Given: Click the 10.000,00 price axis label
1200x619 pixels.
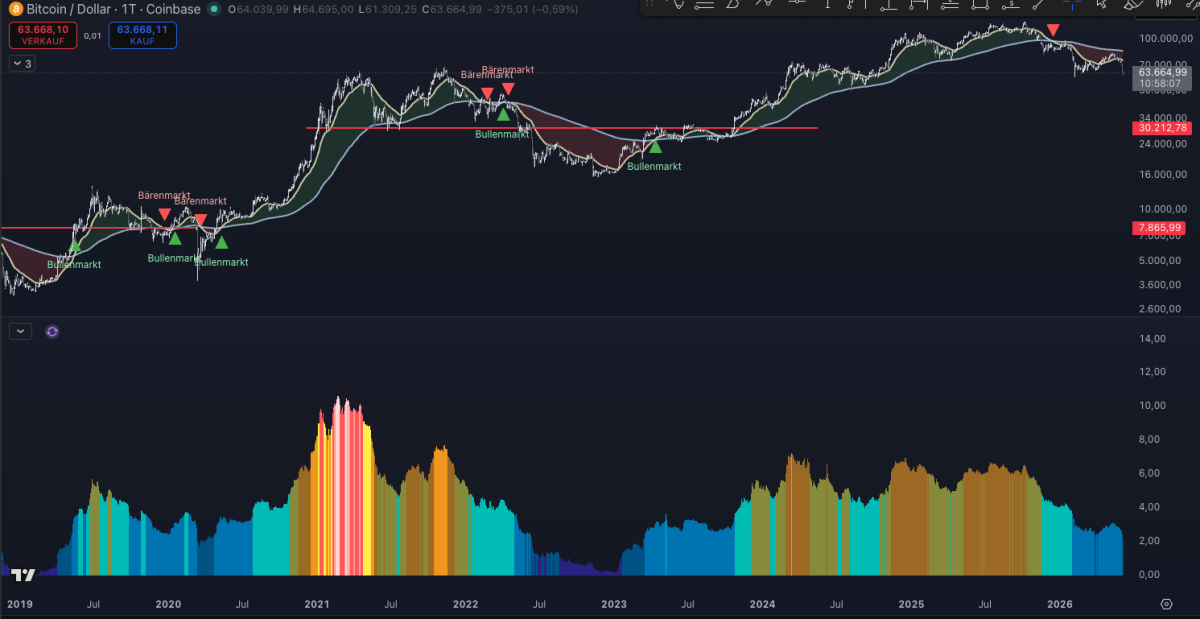Looking at the screenshot, I should click(x=1164, y=209).
